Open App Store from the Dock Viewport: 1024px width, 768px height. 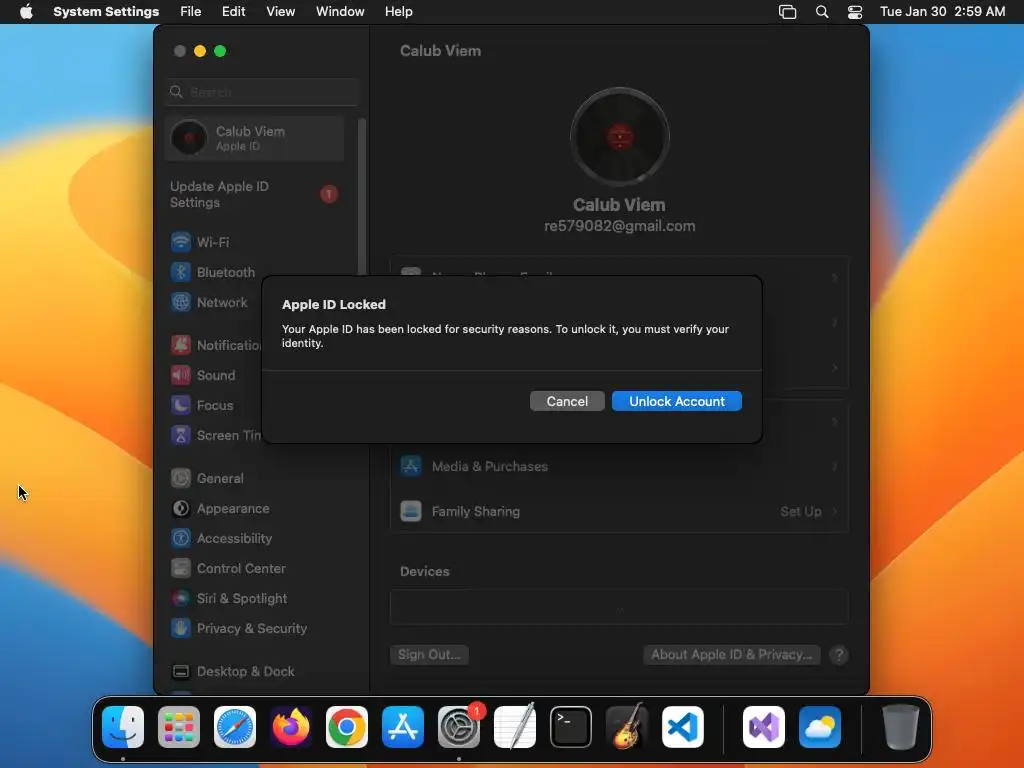tap(403, 726)
